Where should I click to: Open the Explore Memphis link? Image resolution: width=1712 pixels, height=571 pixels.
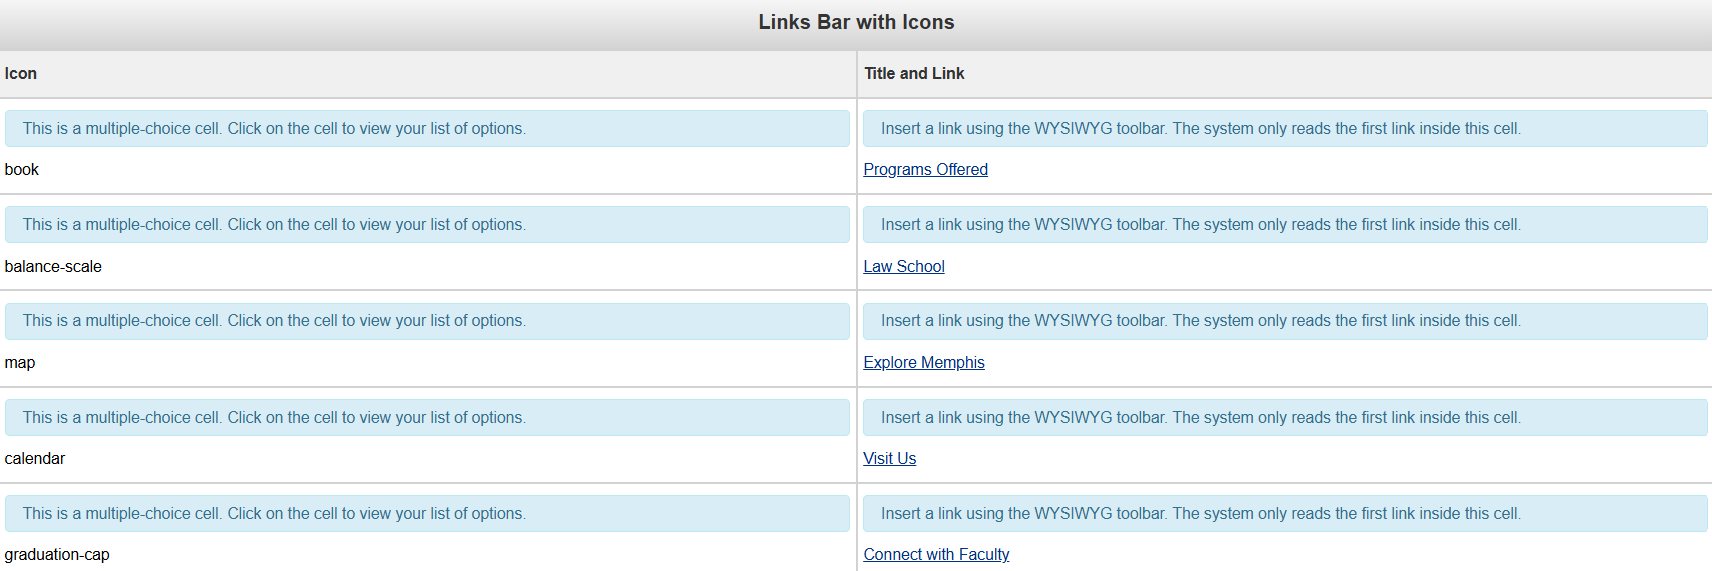click(924, 363)
